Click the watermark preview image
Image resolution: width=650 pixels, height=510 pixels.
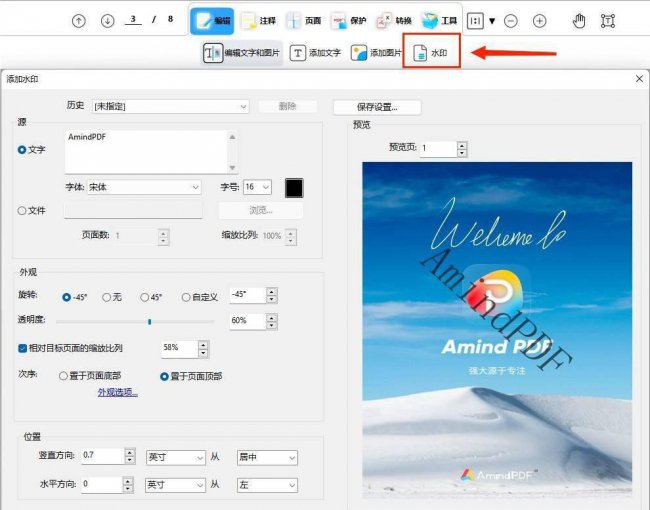497,330
